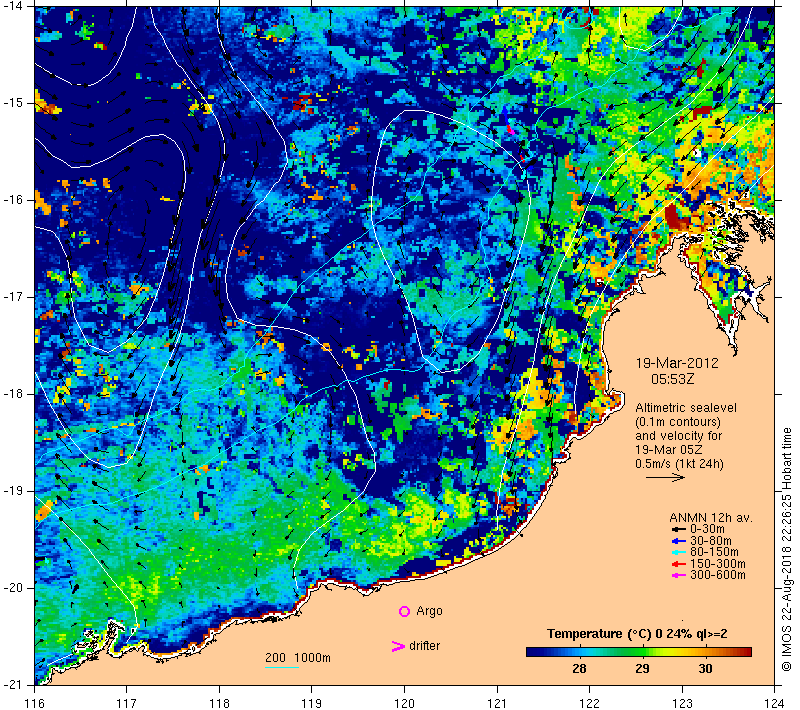Click the 'Temperature (°C) 0 24% ql>=2' title

pos(637,635)
